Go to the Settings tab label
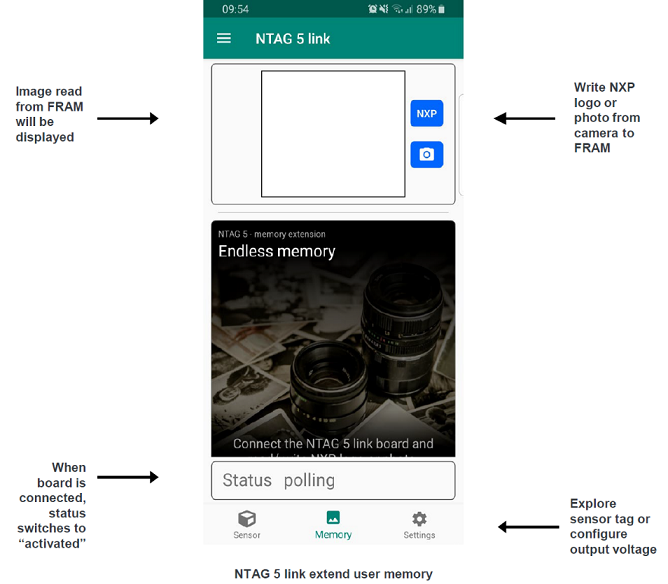This screenshot has height=584, width=668. pos(419,535)
